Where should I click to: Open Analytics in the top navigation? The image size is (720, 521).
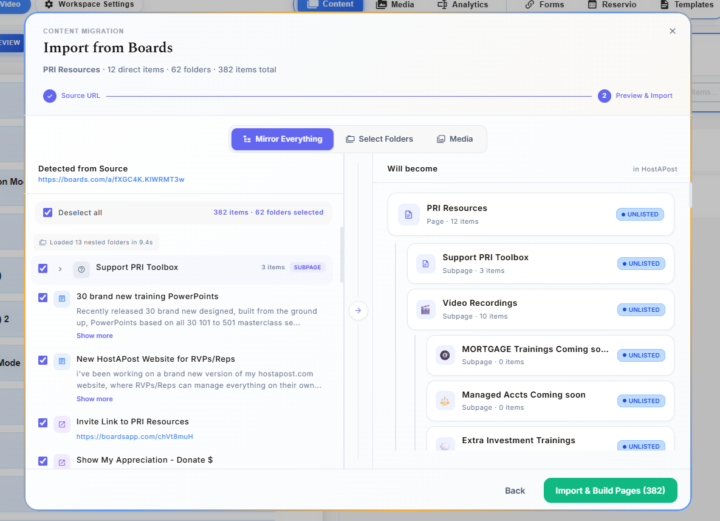pyautogui.click(x=463, y=5)
